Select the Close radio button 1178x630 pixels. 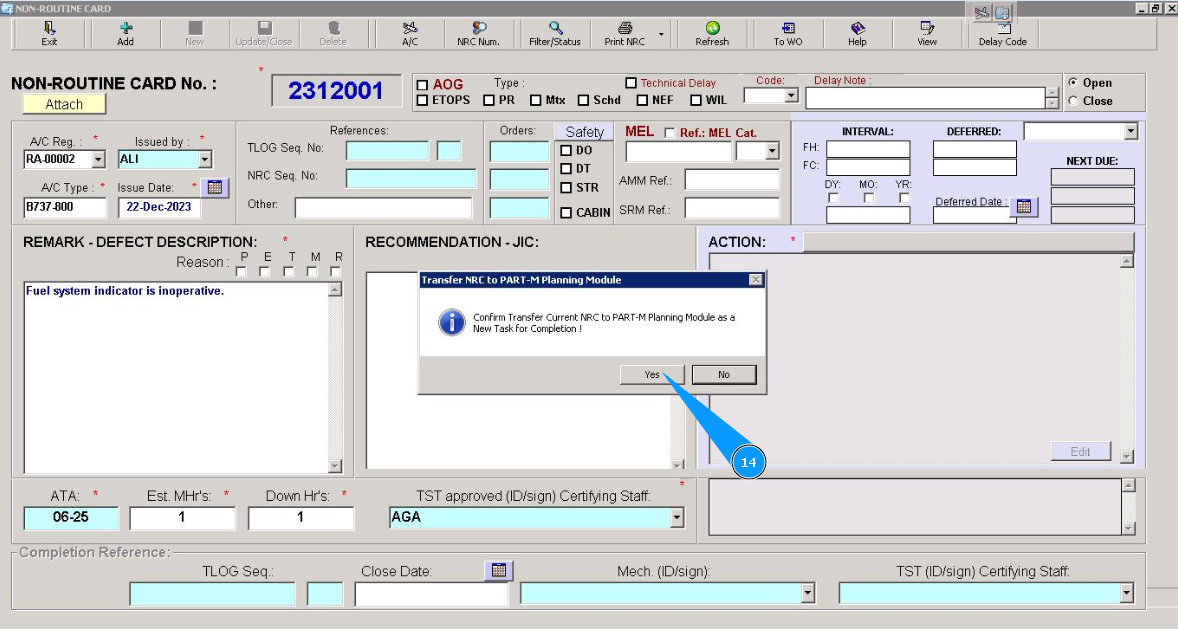(x=1073, y=101)
